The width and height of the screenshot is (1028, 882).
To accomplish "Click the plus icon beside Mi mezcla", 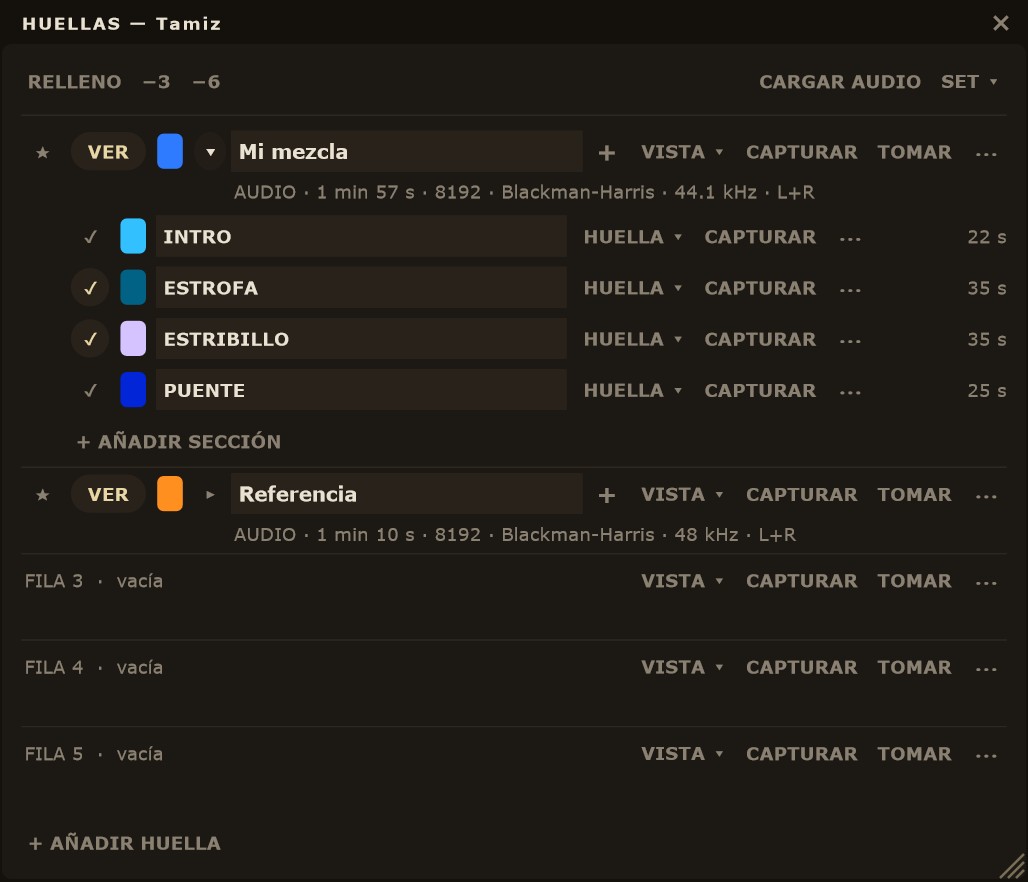I will [606, 153].
